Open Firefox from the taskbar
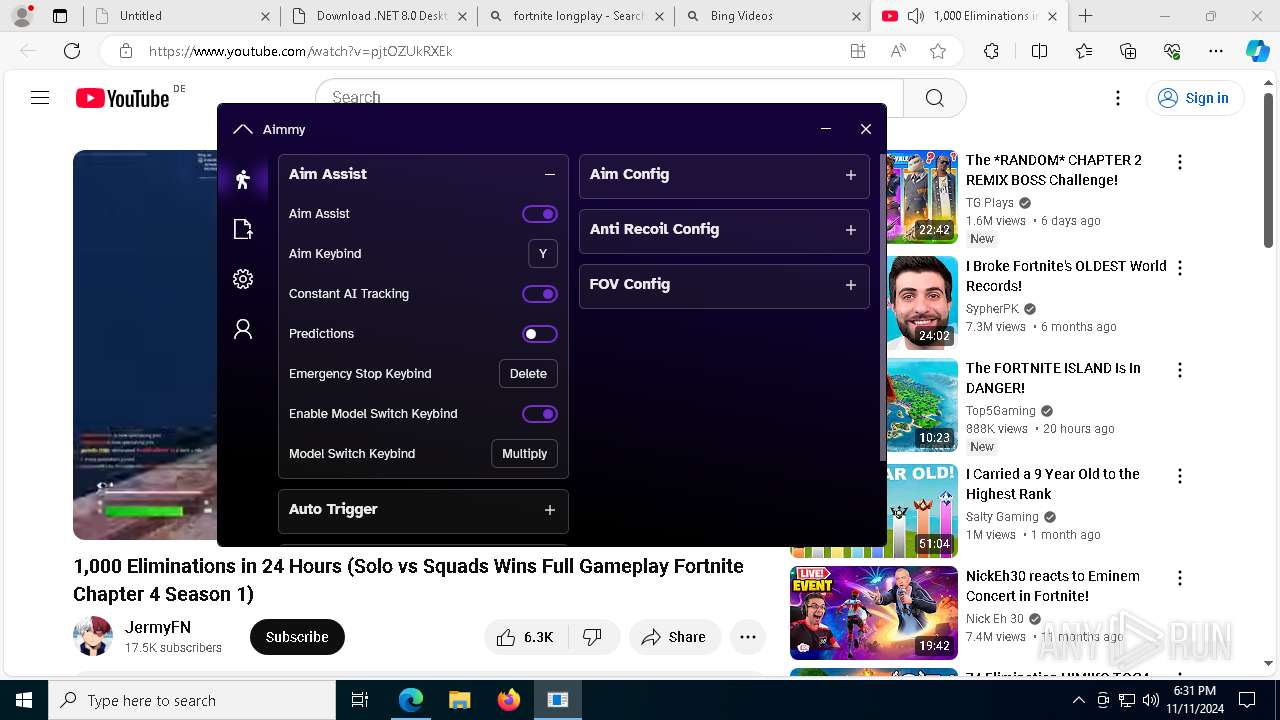The width and height of the screenshot is (1280, 720). click(x=509, y=700)
